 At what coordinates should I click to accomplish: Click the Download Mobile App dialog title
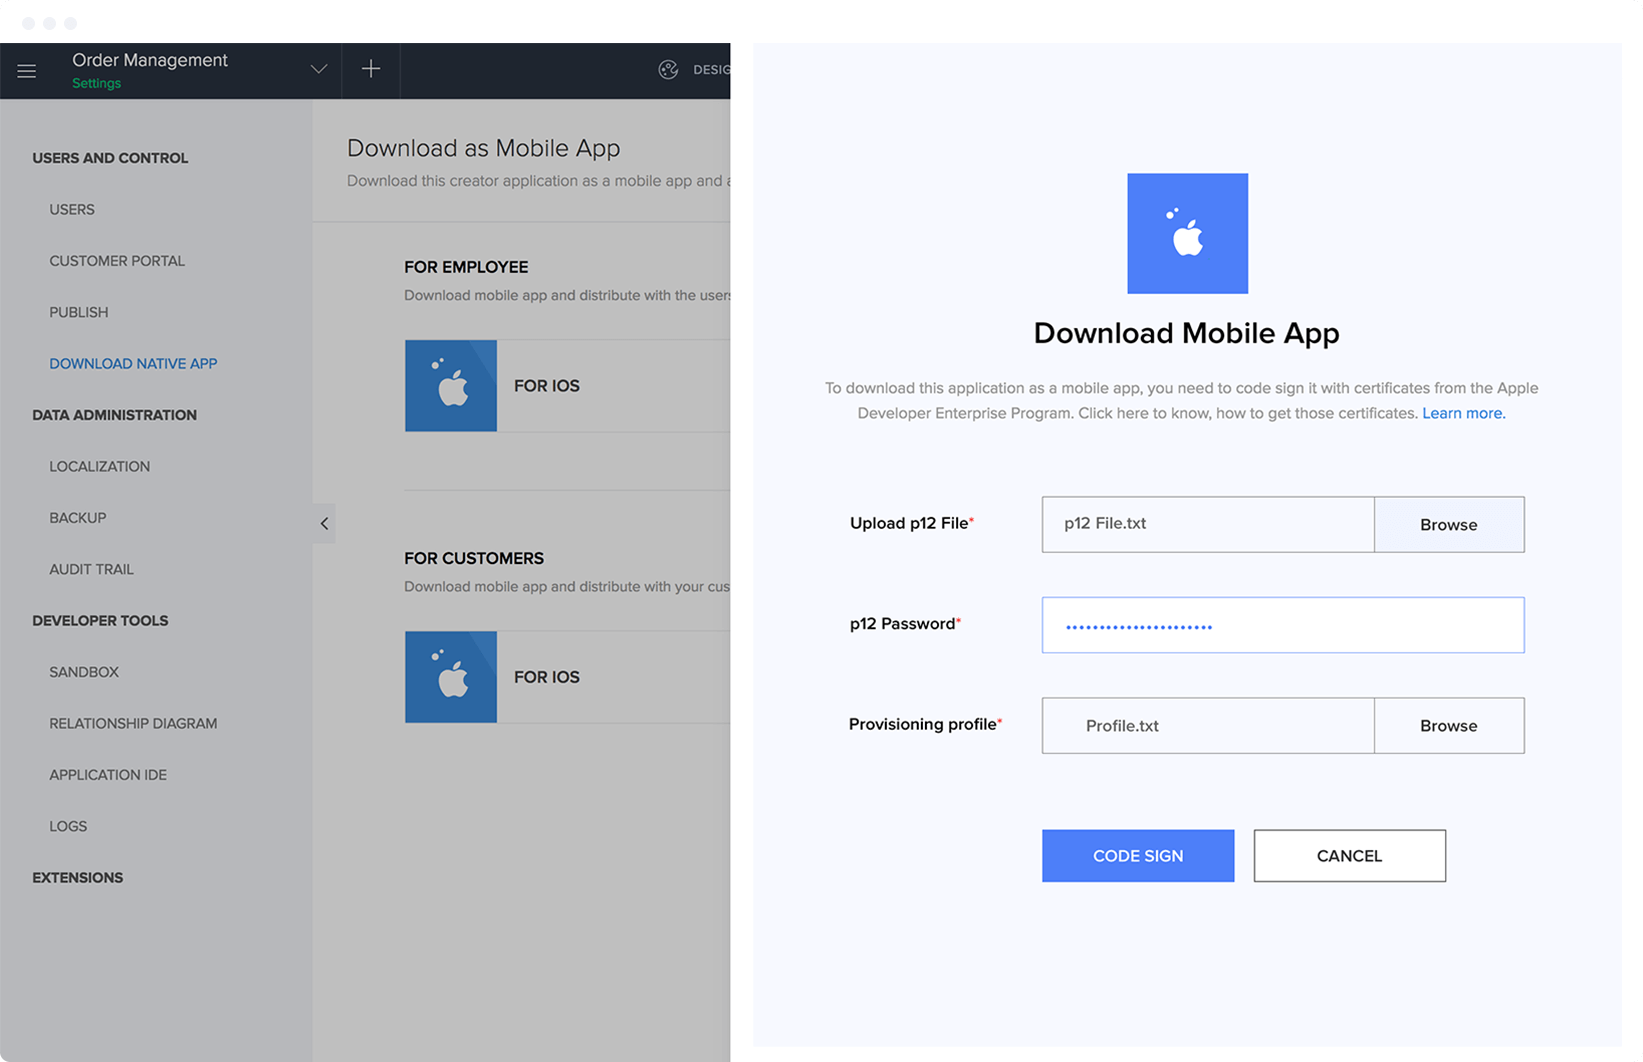pos(1186,333)
